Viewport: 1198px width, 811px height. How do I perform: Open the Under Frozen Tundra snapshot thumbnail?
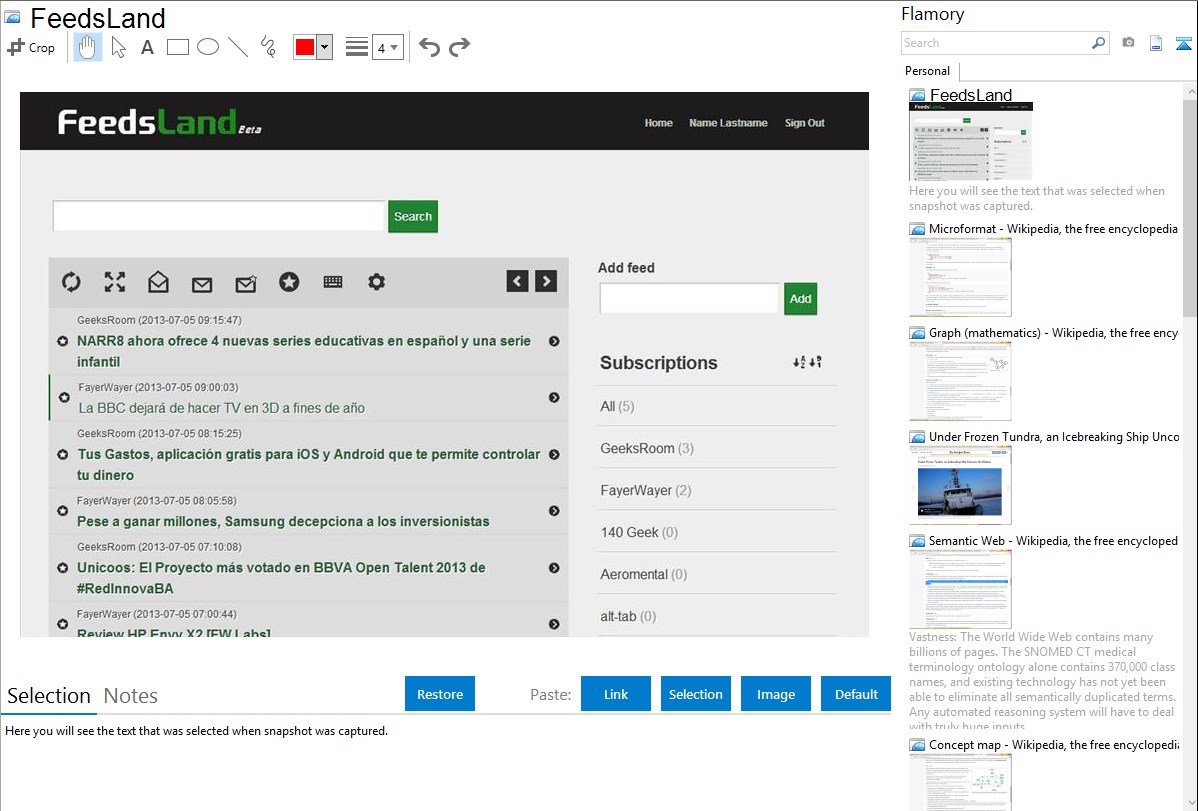pyautogui.click(x=960, y=485)
